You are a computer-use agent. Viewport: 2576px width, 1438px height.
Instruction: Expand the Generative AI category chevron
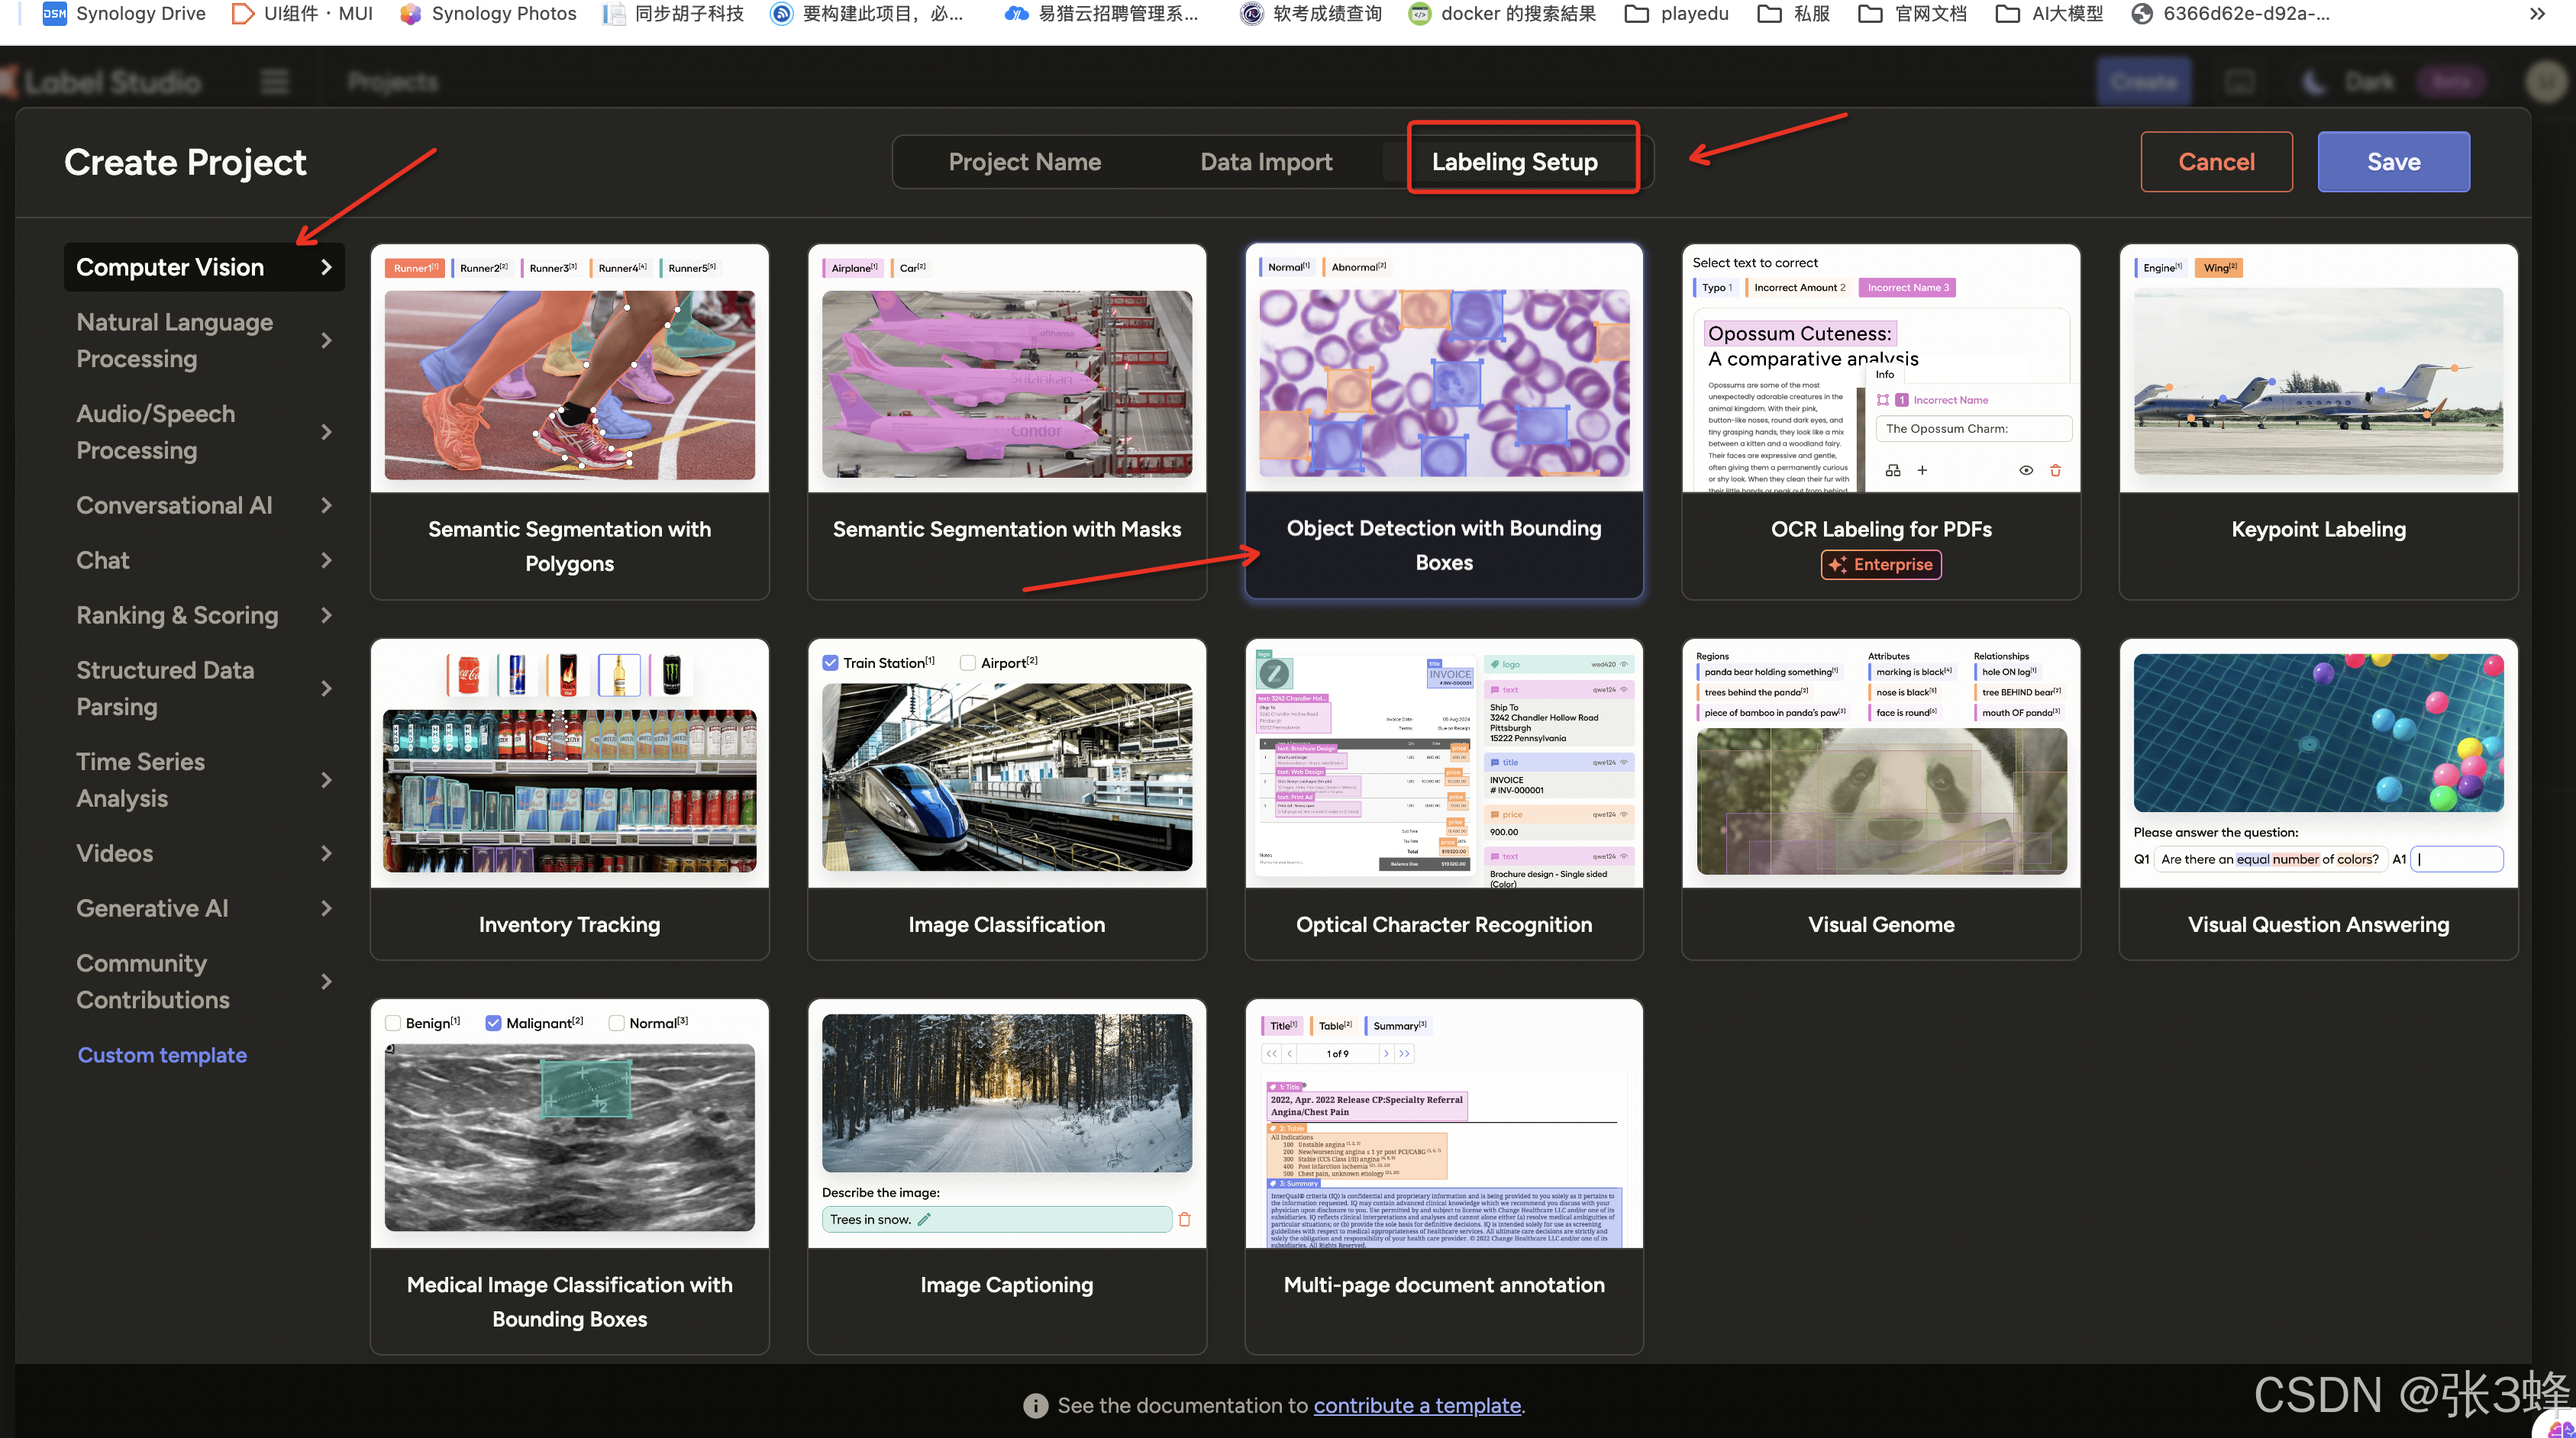326,908
